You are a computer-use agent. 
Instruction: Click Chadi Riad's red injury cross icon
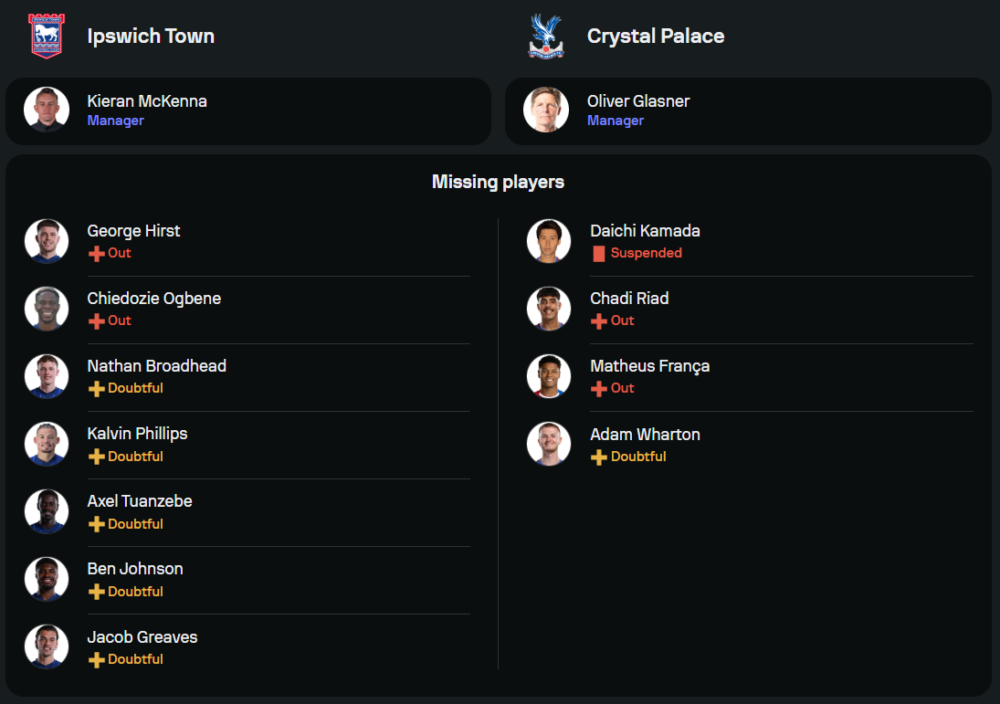(x=599, y=321)
